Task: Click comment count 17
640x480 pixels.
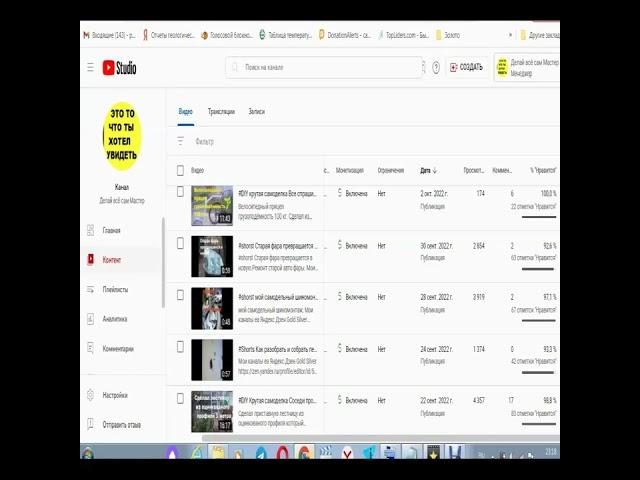Action: [511, 400]
